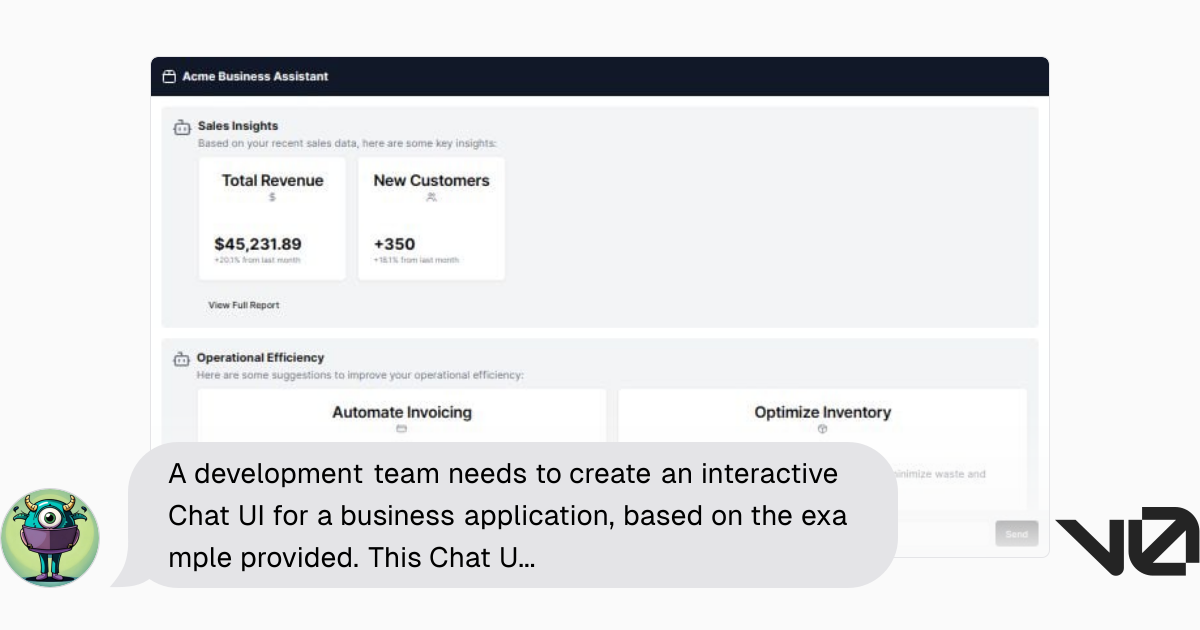Click the green monster avatar
This screenshot has height=630, width=1200.
(x=50, y=537)
